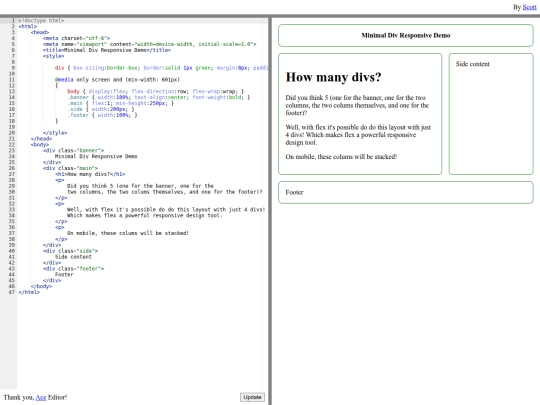Click preview paragraph starting 'Did you think 5'
The image size is (540, 405).
357,105
